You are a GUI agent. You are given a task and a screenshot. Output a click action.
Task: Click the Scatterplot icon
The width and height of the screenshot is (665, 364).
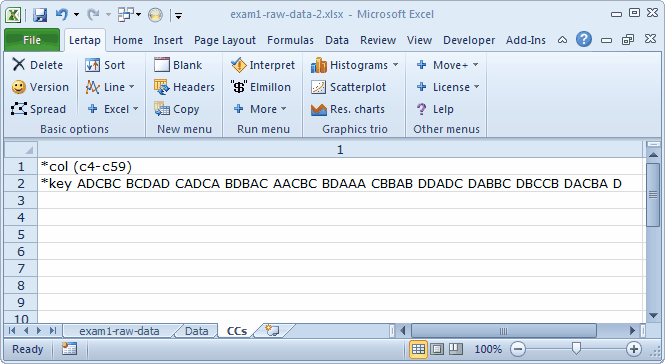319,87
